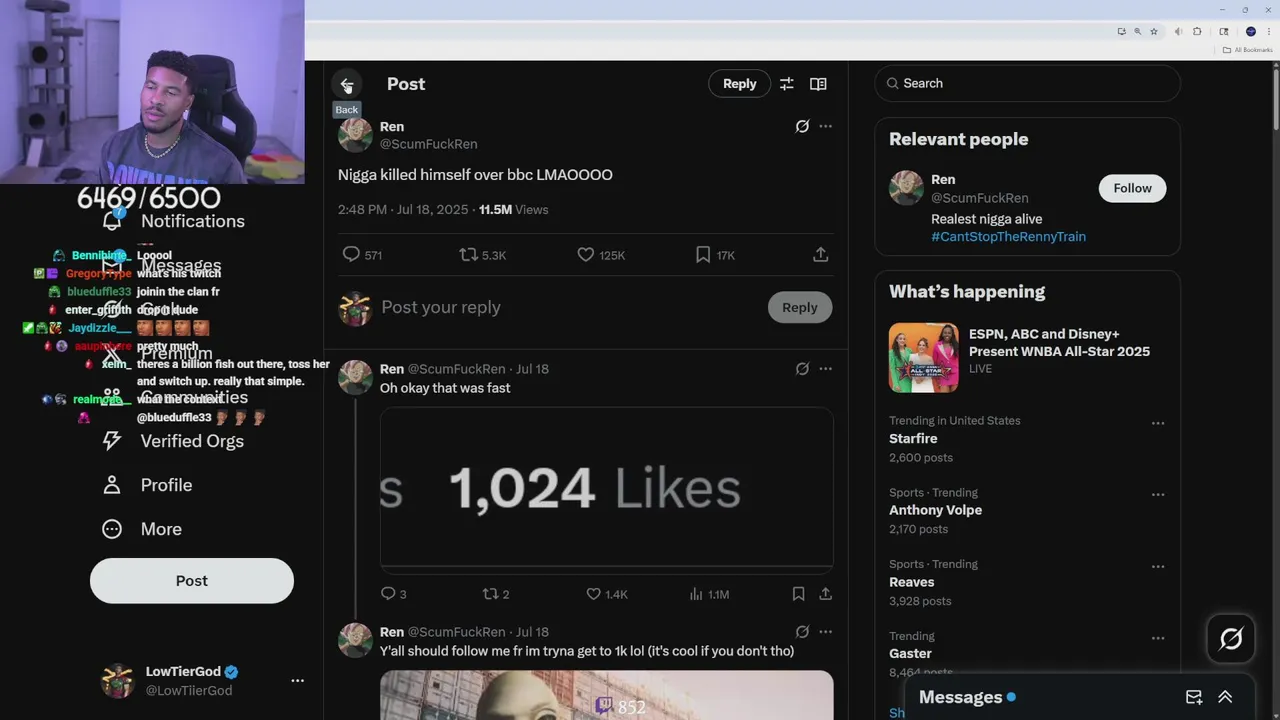Click the Profile person icon in sidebar
The width and height of the screenshot is (1280, 720).
pyautogui.click(x=112, y=485)
